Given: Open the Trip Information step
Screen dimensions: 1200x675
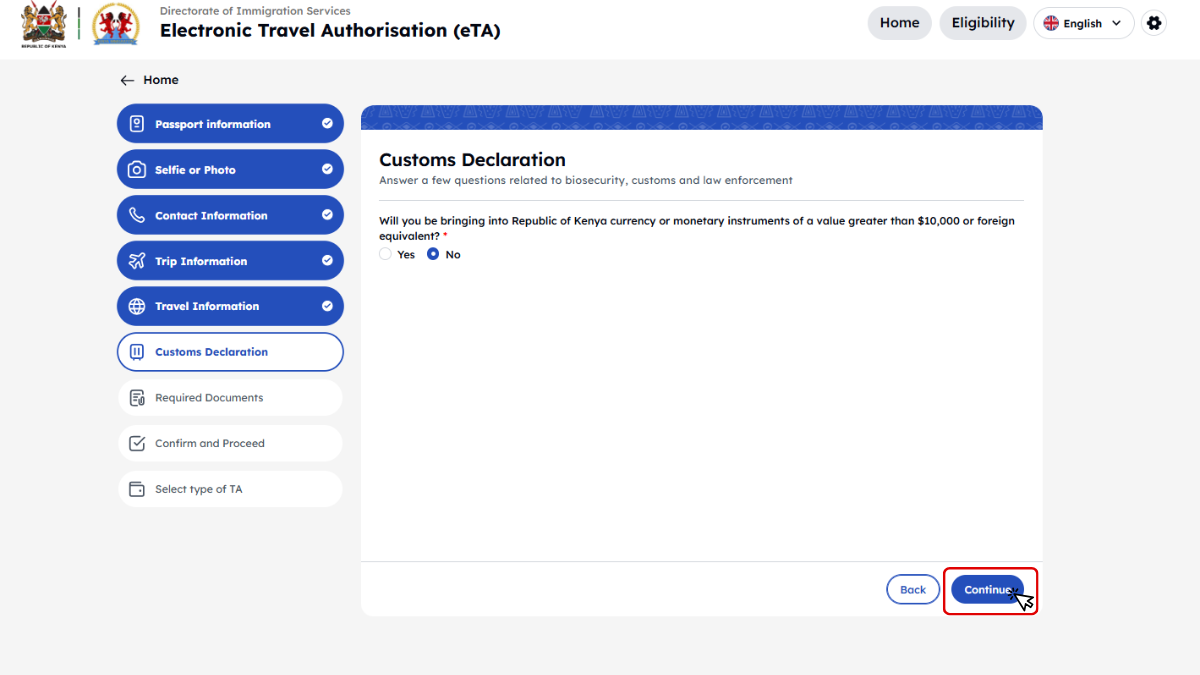Looking at the screenshot, I should point(230,261).
